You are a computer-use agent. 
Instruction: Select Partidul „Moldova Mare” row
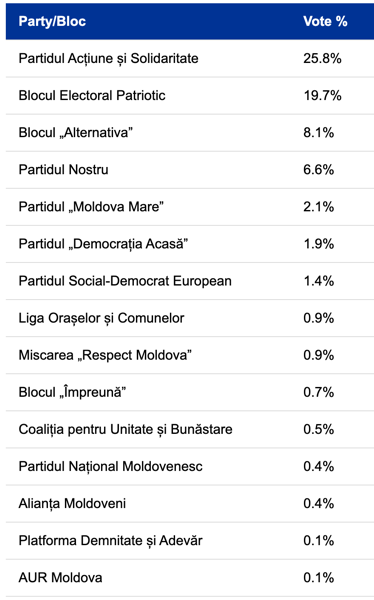[x=190, y=207]
